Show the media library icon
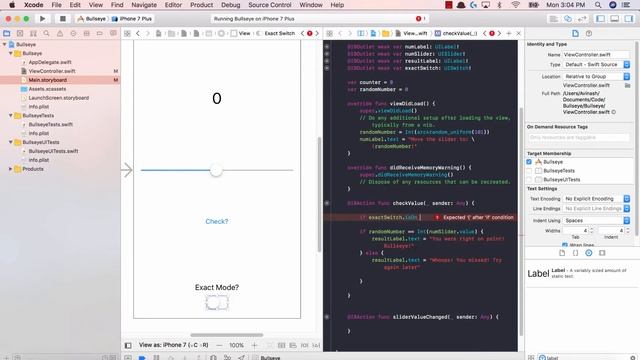 tap(602, 253)
